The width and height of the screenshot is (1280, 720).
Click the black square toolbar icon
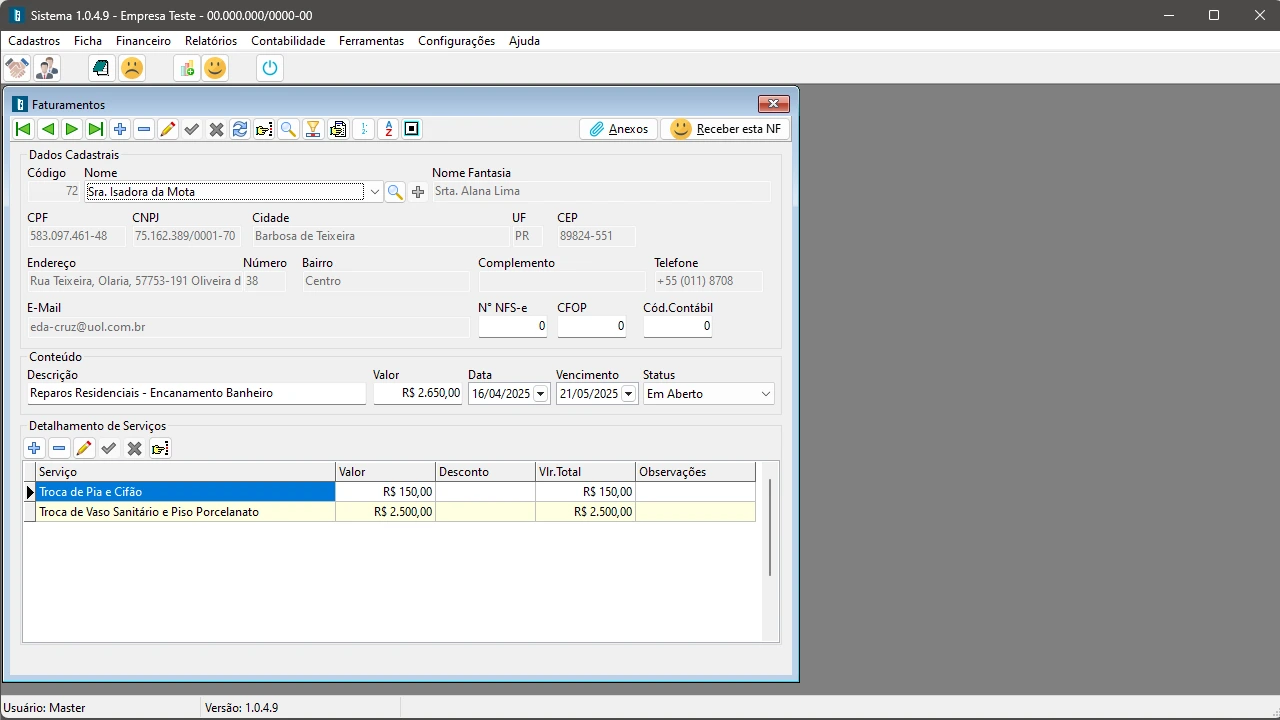point(412,129)
